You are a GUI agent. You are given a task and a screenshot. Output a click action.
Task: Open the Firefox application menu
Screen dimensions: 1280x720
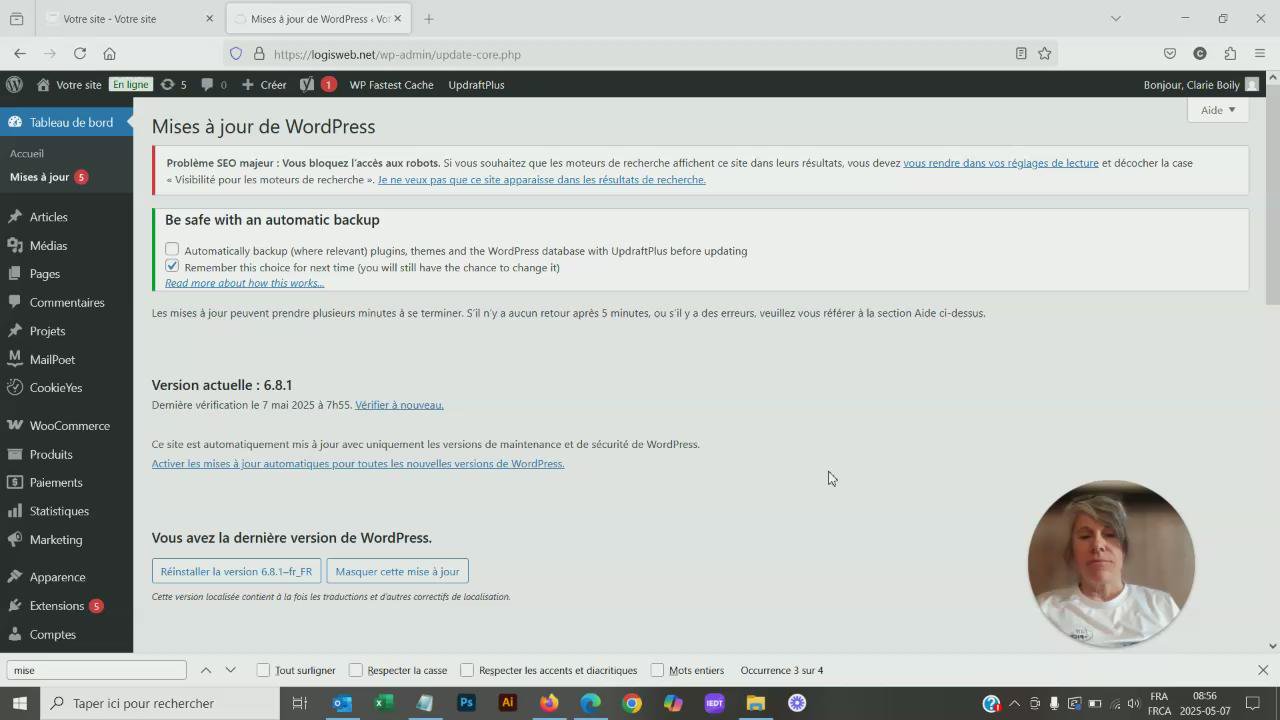click(x=1260, y=54)
